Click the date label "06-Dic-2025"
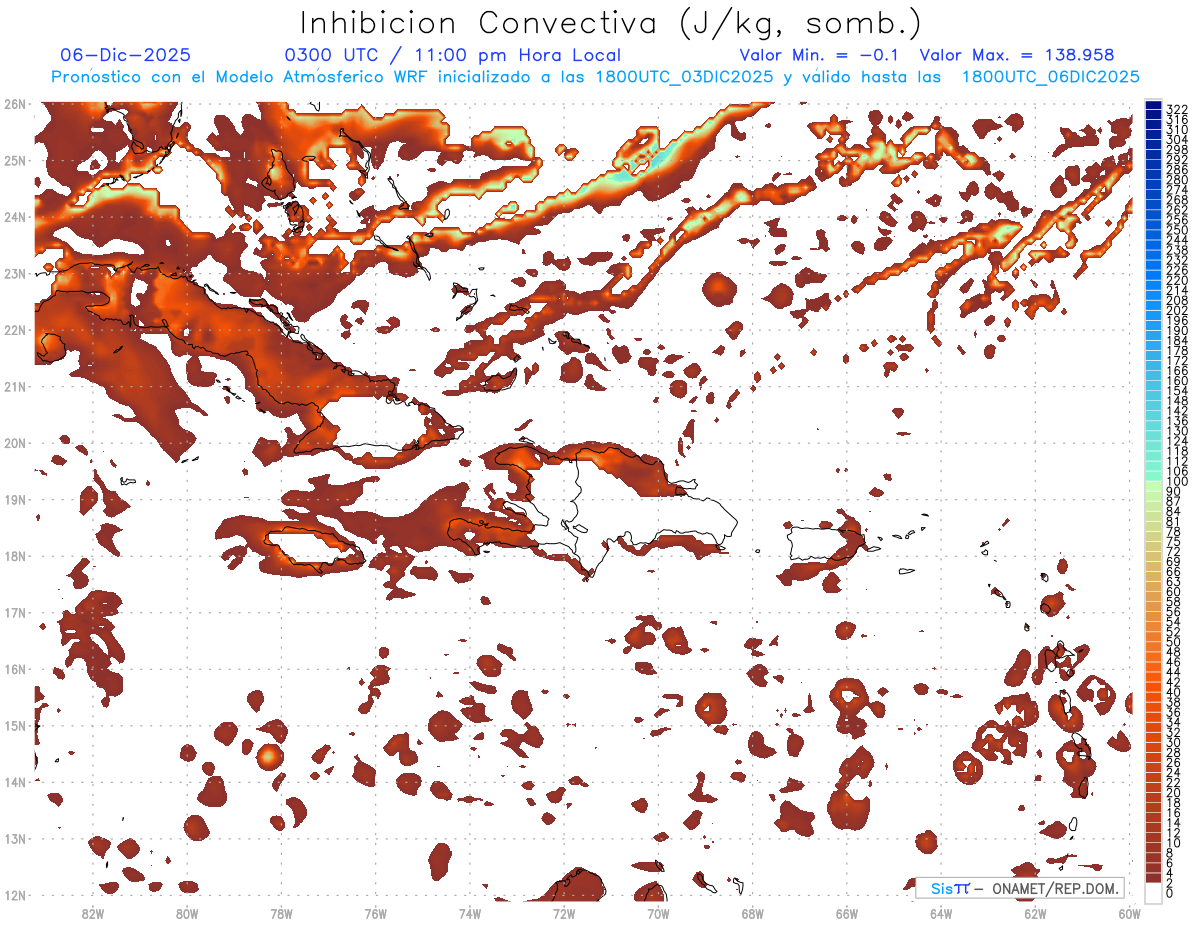1200x927 pixels. pos(125,55)
